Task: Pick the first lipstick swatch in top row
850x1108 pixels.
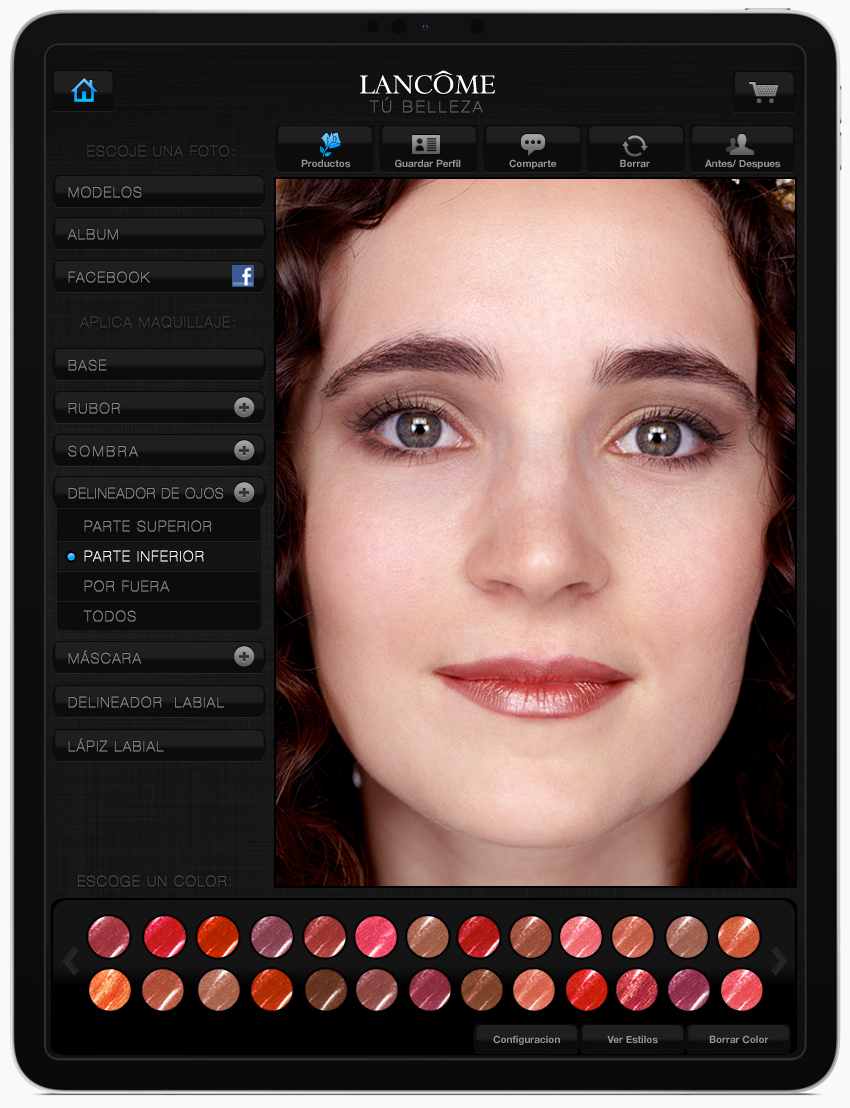Action: tap(109, 937)
